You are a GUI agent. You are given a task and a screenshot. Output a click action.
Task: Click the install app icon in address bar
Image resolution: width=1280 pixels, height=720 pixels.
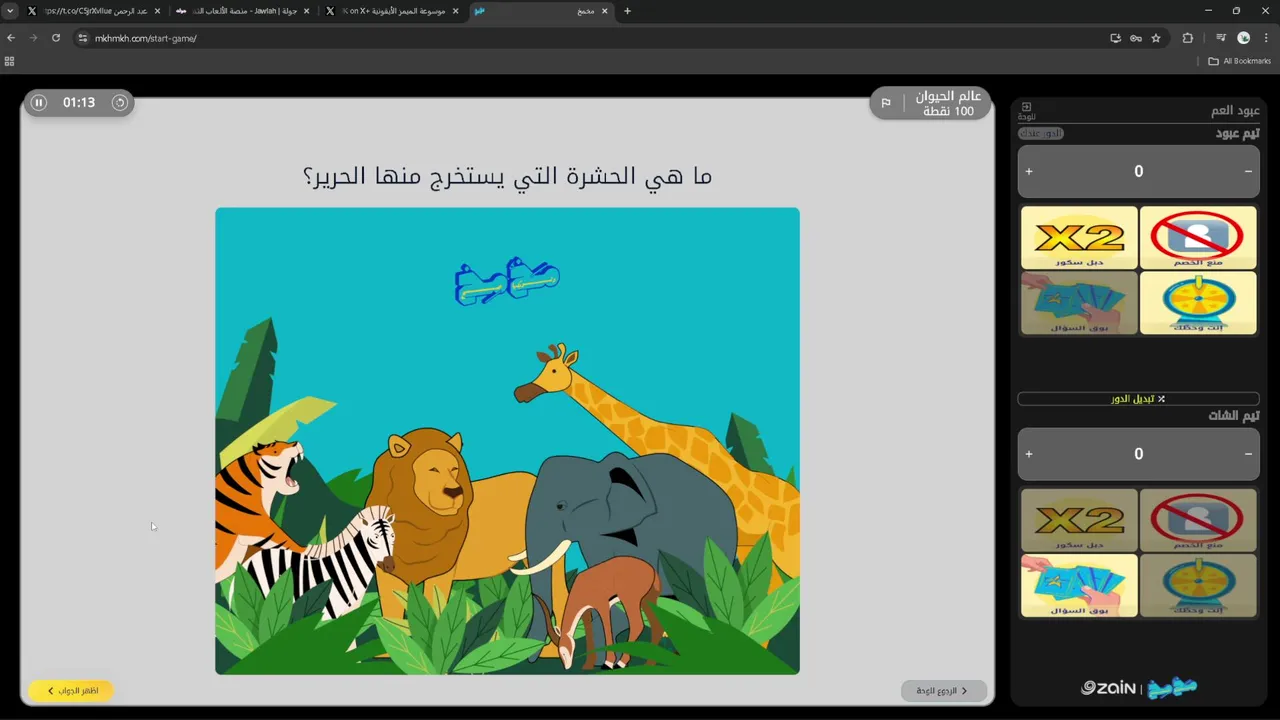click(1115, 38)
